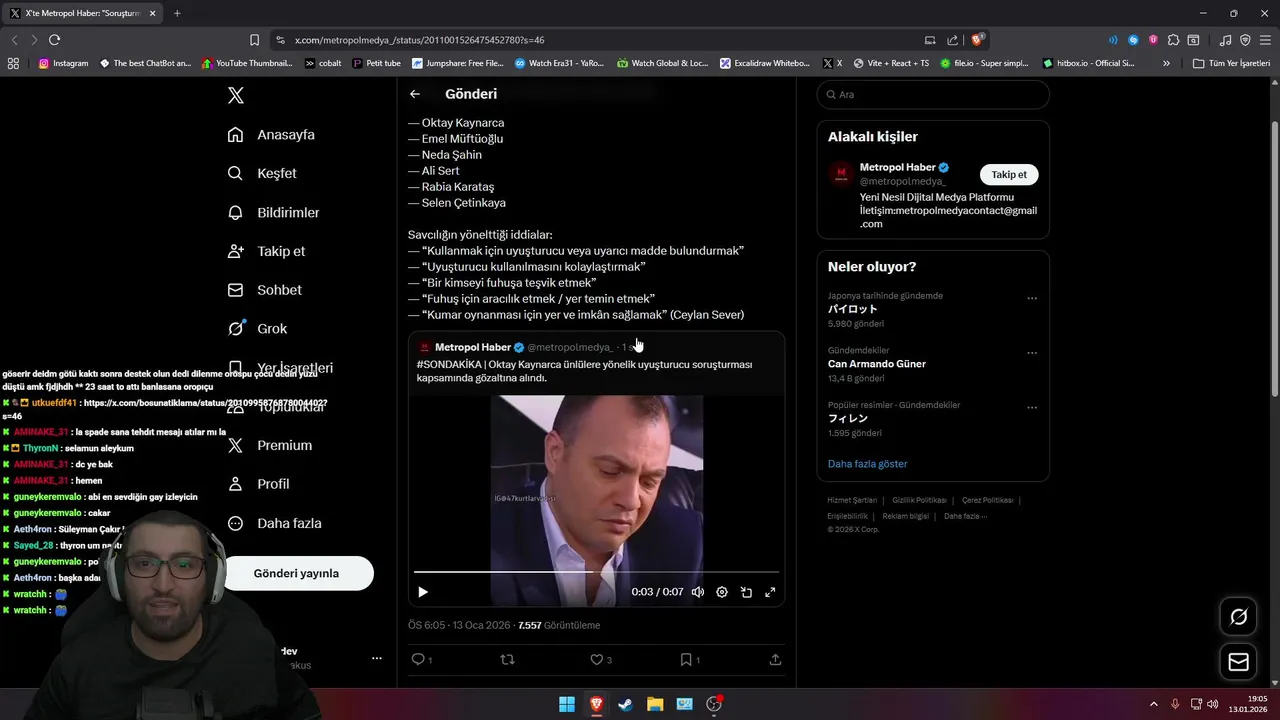This screenshot has width=1280, height=720.
Task: Bookmark the post with the bookmark icon
Action: pos(686,659)
